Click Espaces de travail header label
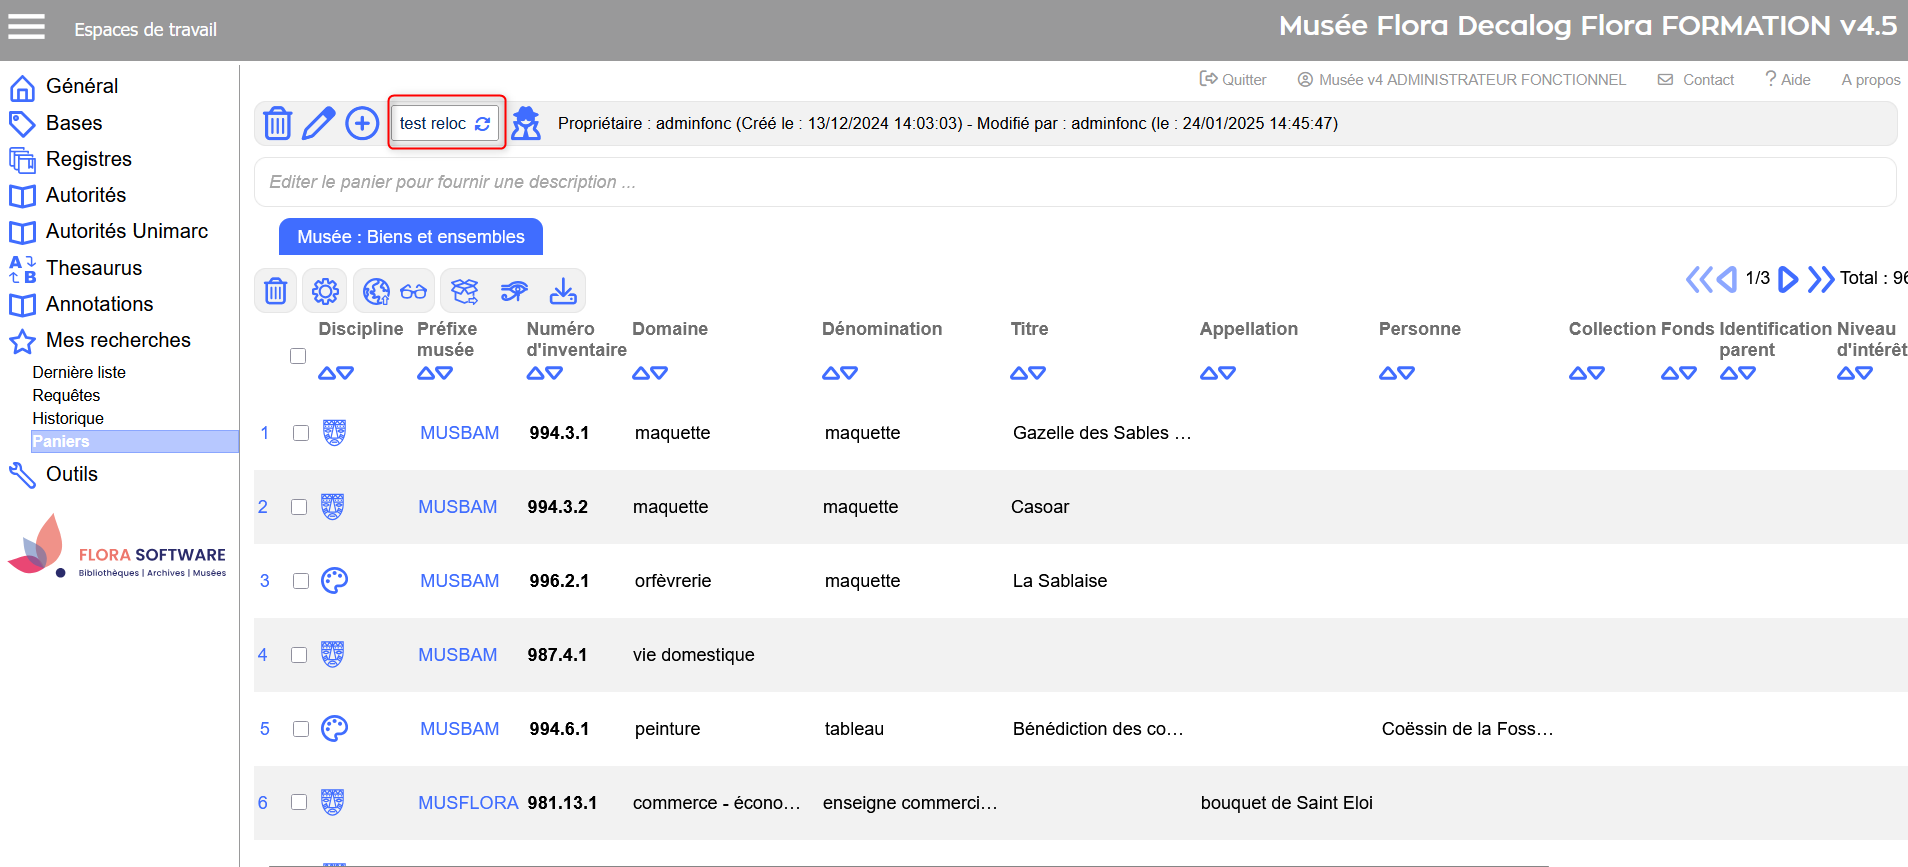The image size is (1908, 867). (146, 29)
